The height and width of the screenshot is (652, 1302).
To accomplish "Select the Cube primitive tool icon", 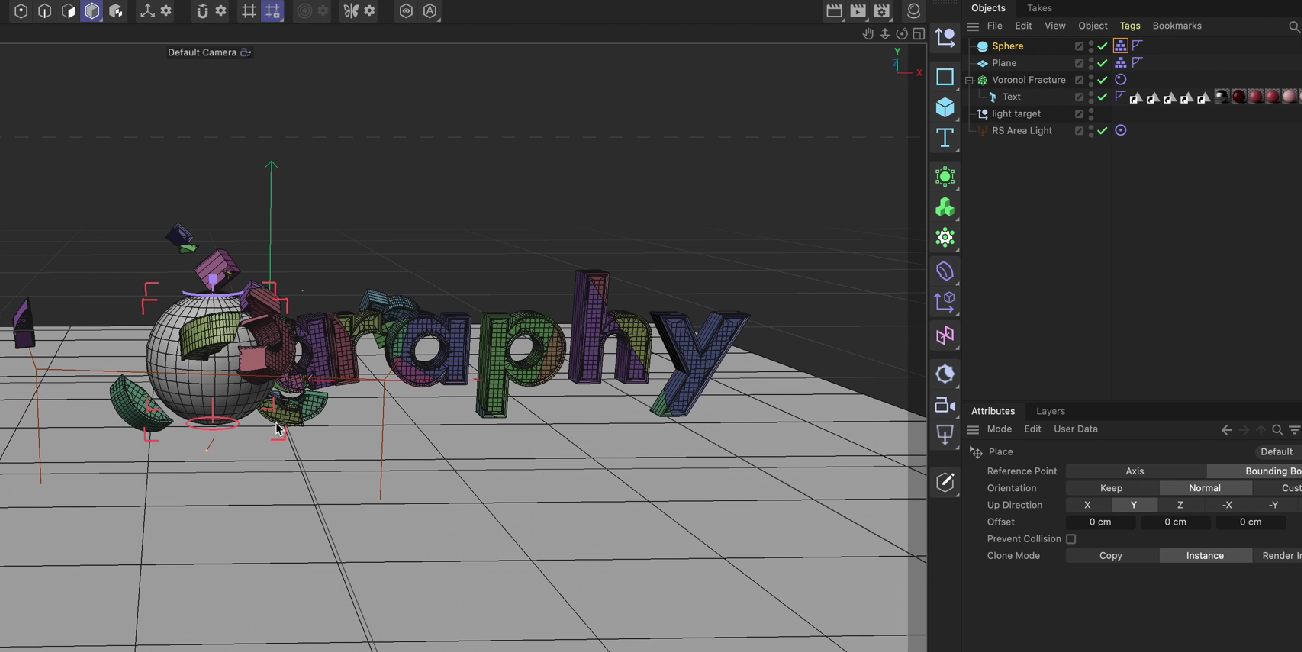I will (x=944, y=107).
